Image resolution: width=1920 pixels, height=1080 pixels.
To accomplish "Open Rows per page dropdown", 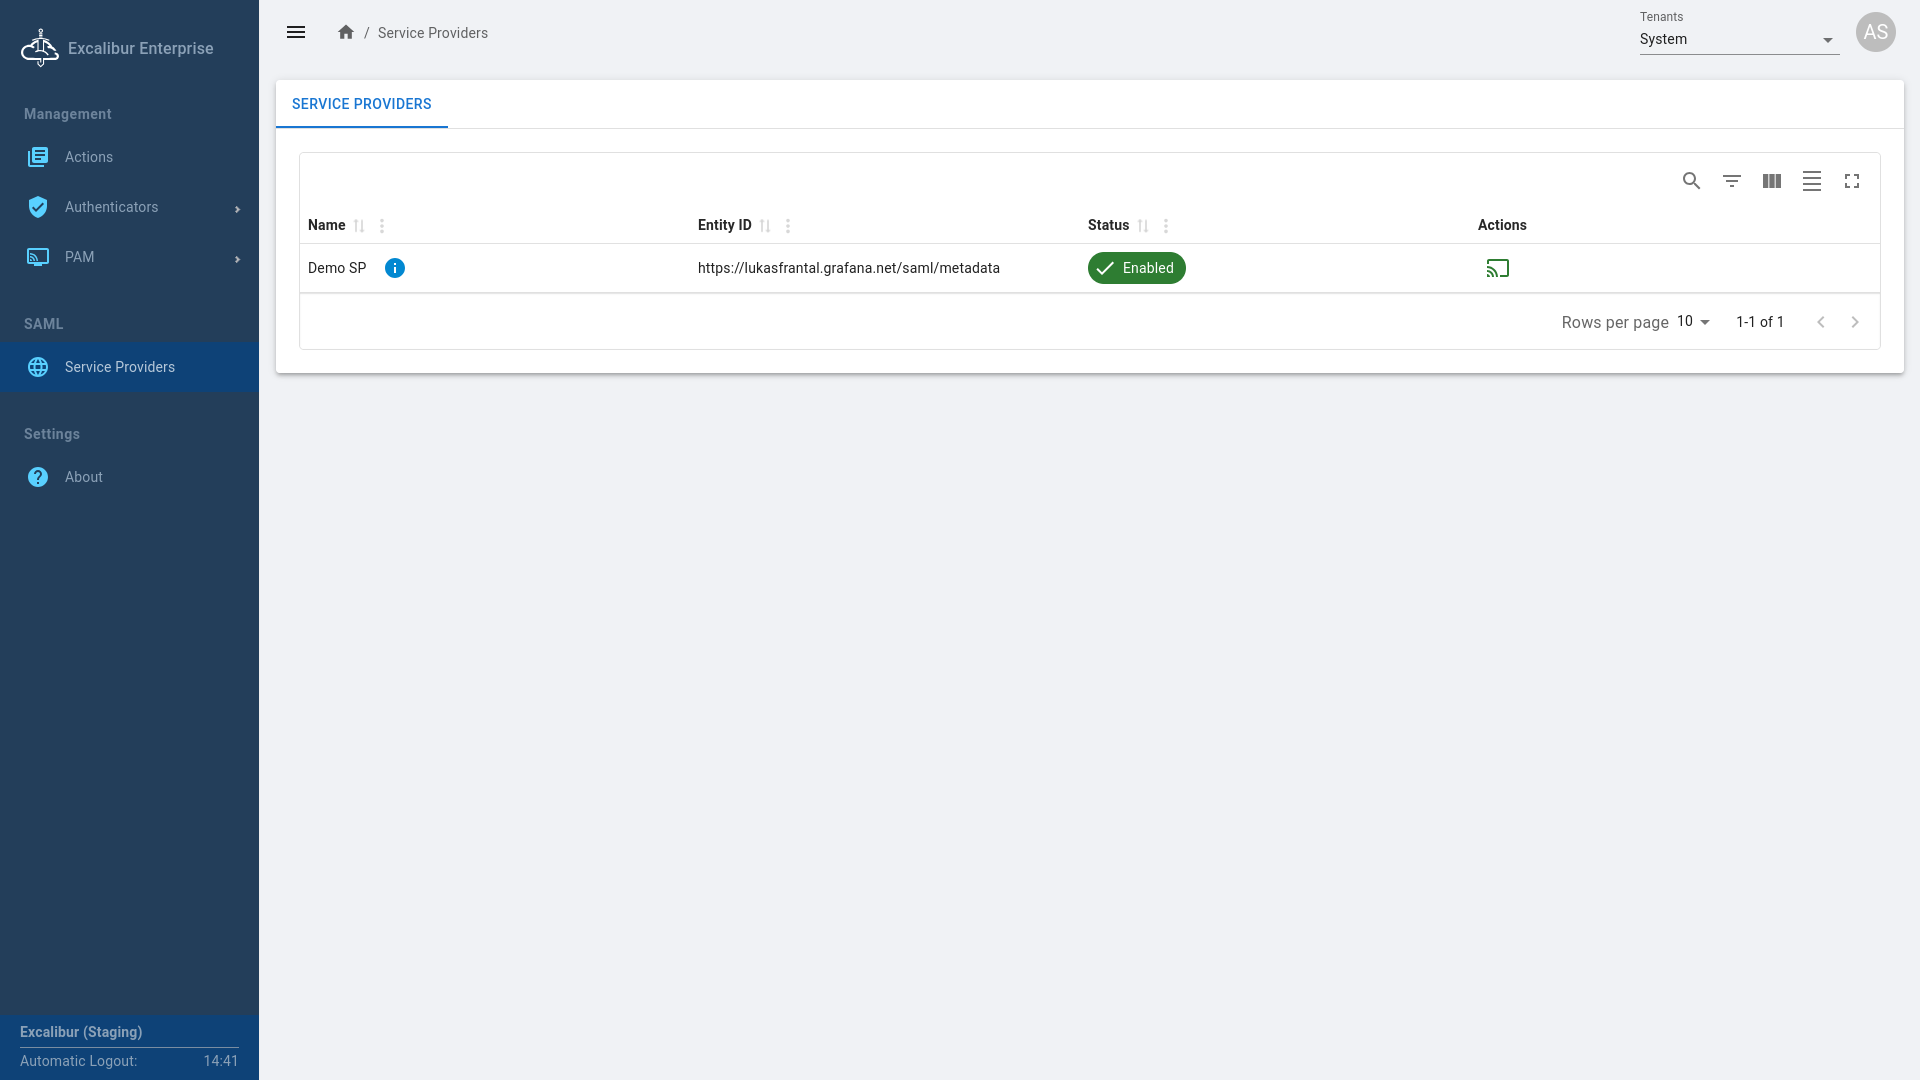I will [1694, 322].
